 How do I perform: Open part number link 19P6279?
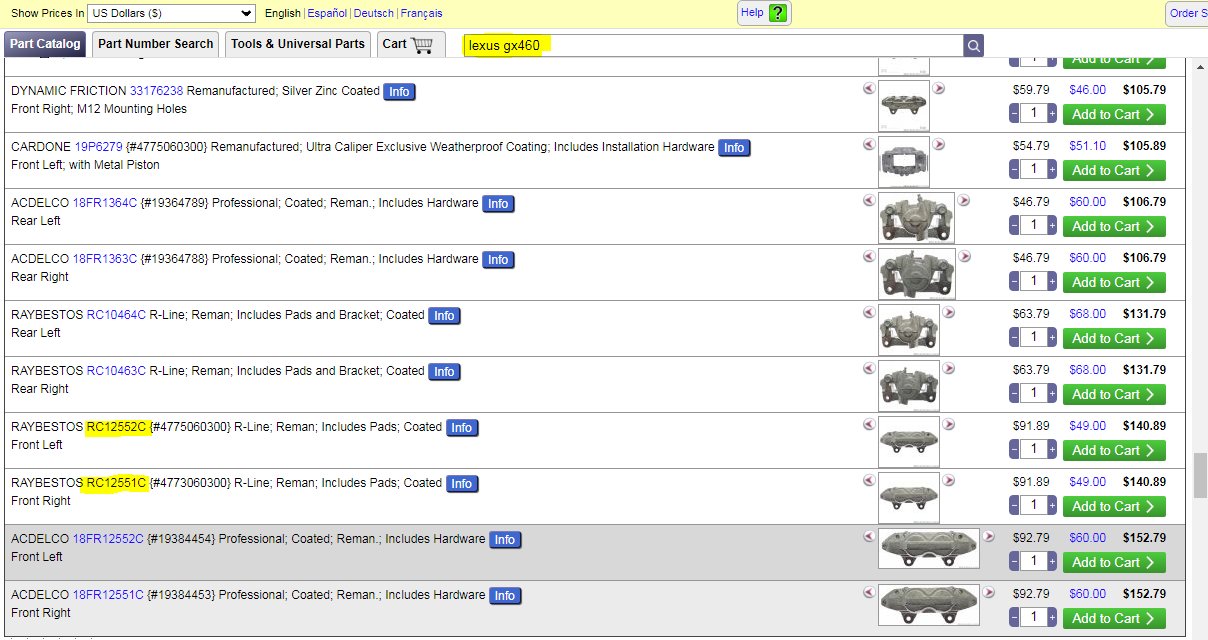[99, 146]
